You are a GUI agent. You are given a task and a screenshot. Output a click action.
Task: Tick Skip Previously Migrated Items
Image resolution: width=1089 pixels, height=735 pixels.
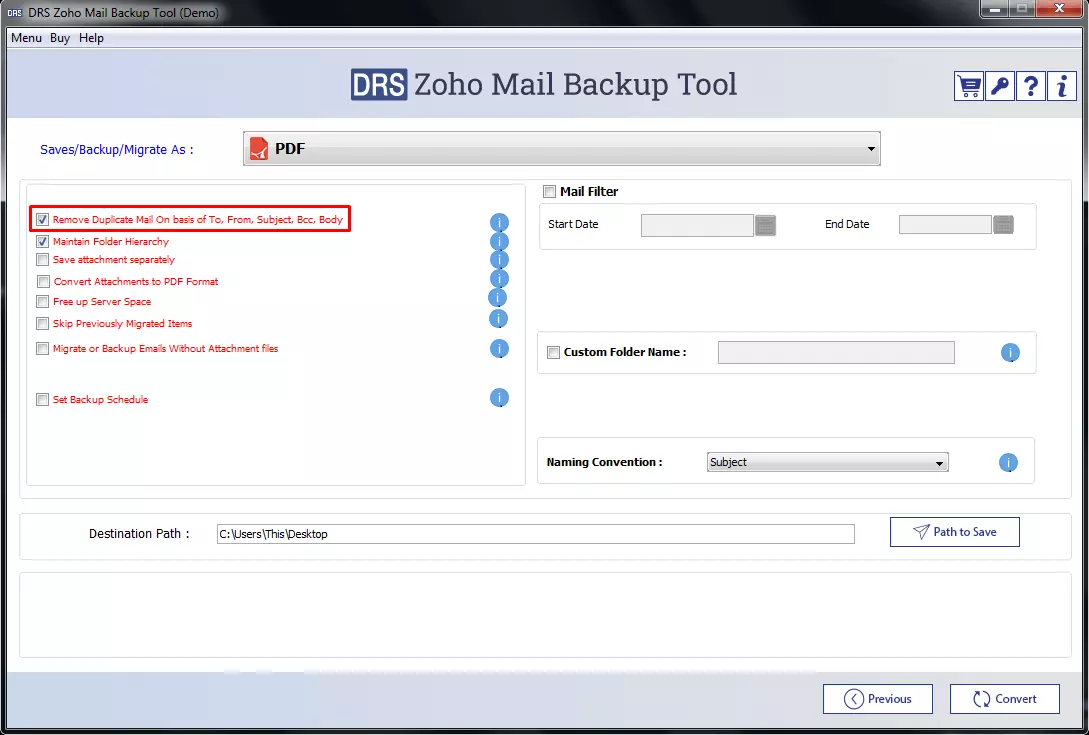(x=42, y=324)
